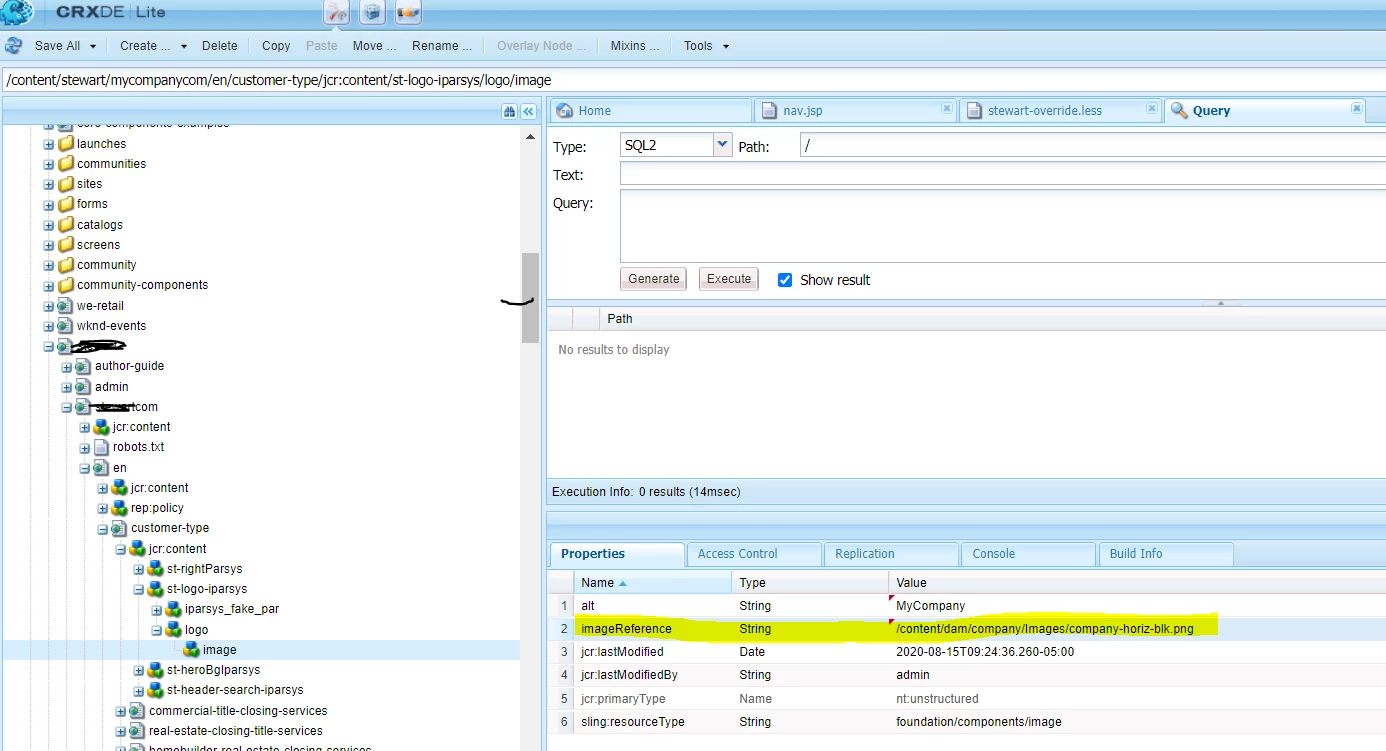
Task: Click the binoculars search icon in tree panel
Action: coord(510,111)
